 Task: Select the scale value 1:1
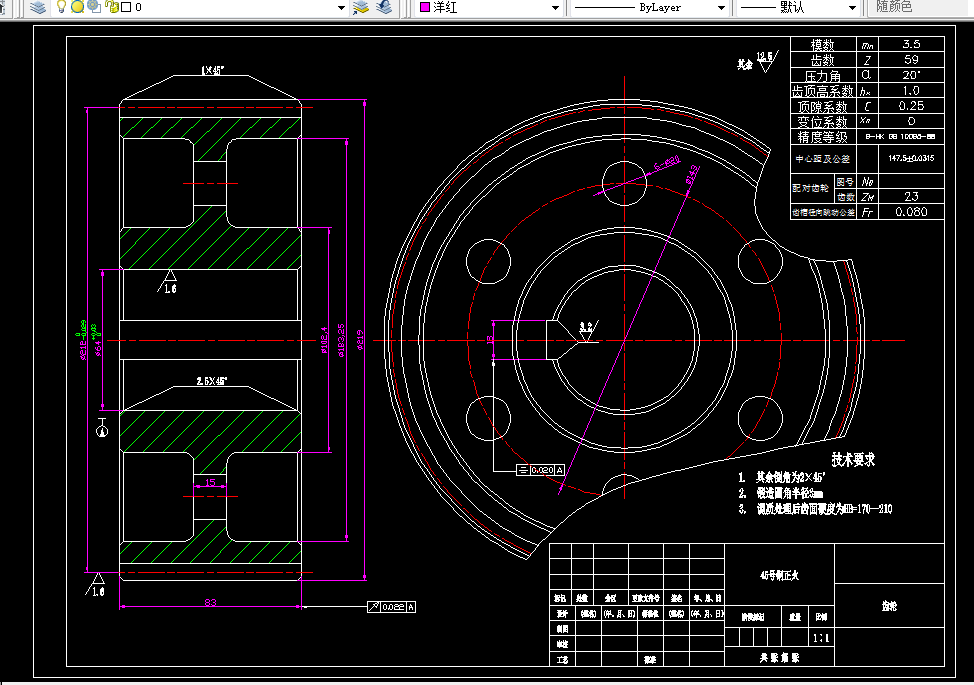pyautogui.click(x=821, y=638)
